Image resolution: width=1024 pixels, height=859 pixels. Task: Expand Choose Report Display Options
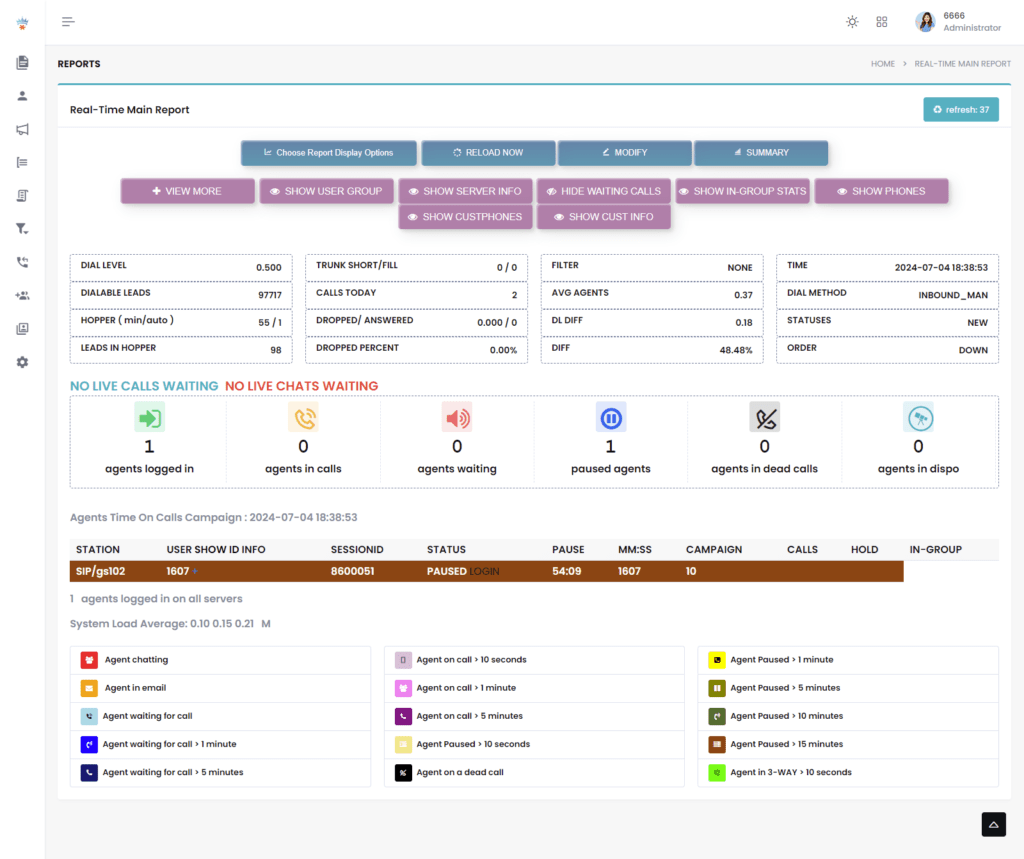click(328, 153)
